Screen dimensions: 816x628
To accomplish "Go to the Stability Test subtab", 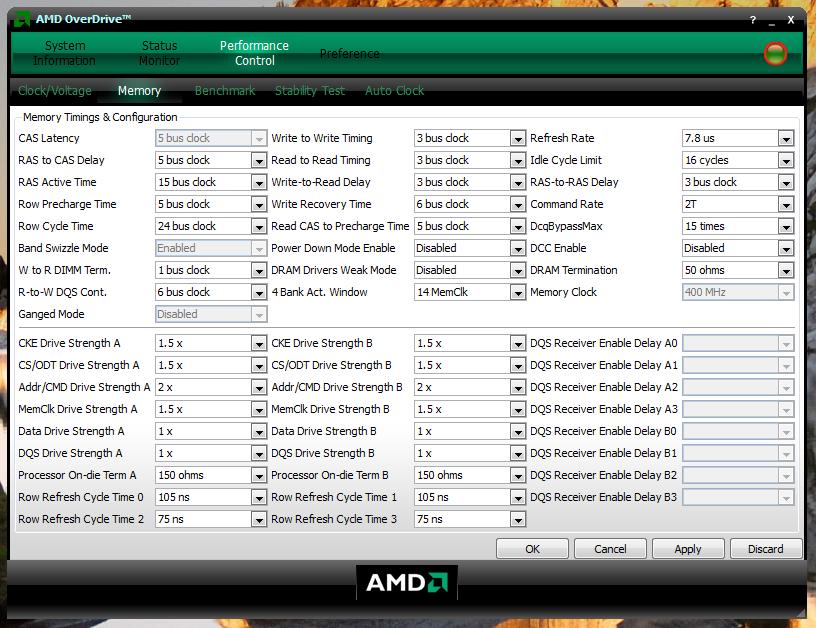I will tap(310, 91).
